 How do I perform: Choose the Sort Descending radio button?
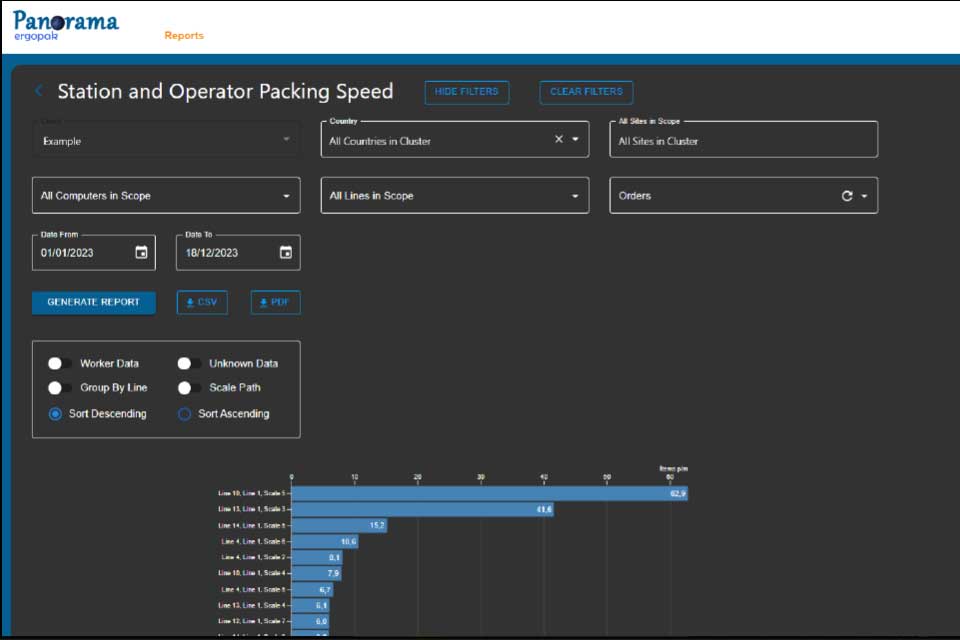tap(55, 414)
